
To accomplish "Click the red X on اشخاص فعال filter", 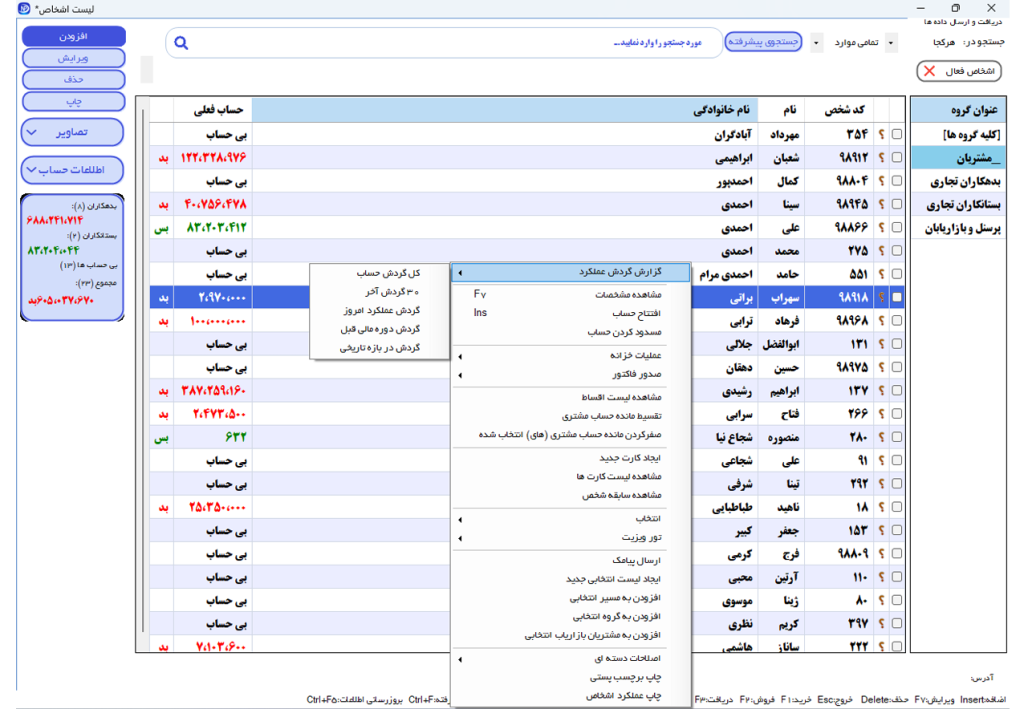I will [x=929, y=71].
